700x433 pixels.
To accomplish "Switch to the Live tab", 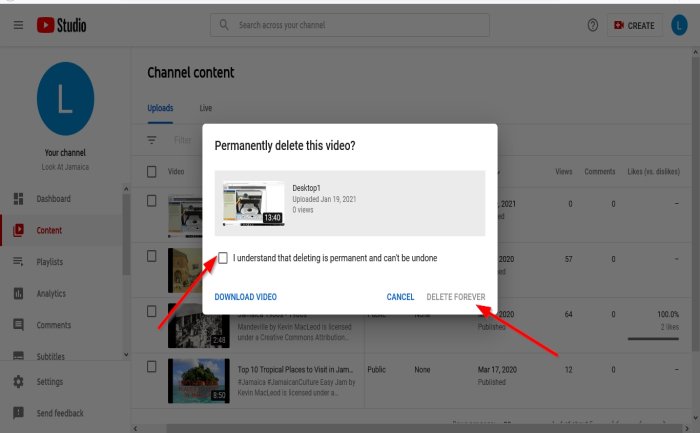I will (x=206, y=108).
